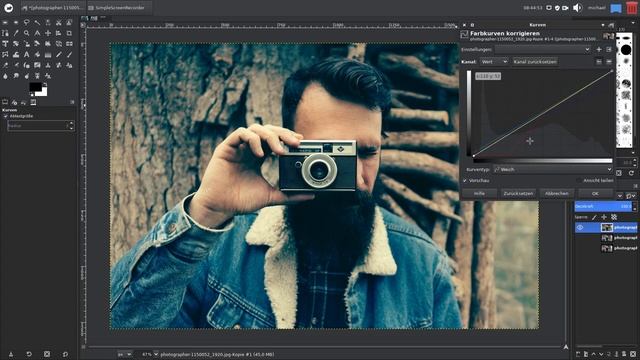Open the Kurven dialog tab menu arrow
The width and height of the screenshot is (640, 360).
[x=603, y=25]
